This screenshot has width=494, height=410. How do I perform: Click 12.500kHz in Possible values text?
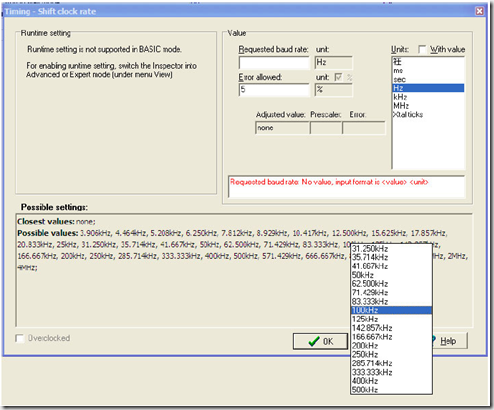pyautogui.click(x=349, y=233)
